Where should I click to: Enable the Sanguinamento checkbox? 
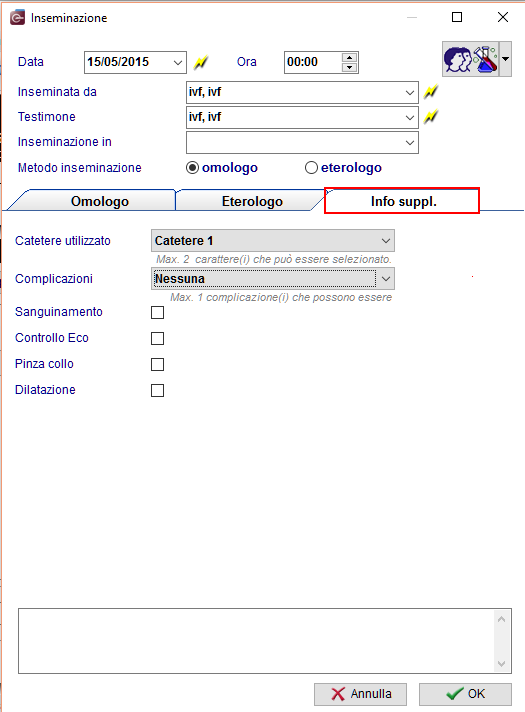pos(158,312)
